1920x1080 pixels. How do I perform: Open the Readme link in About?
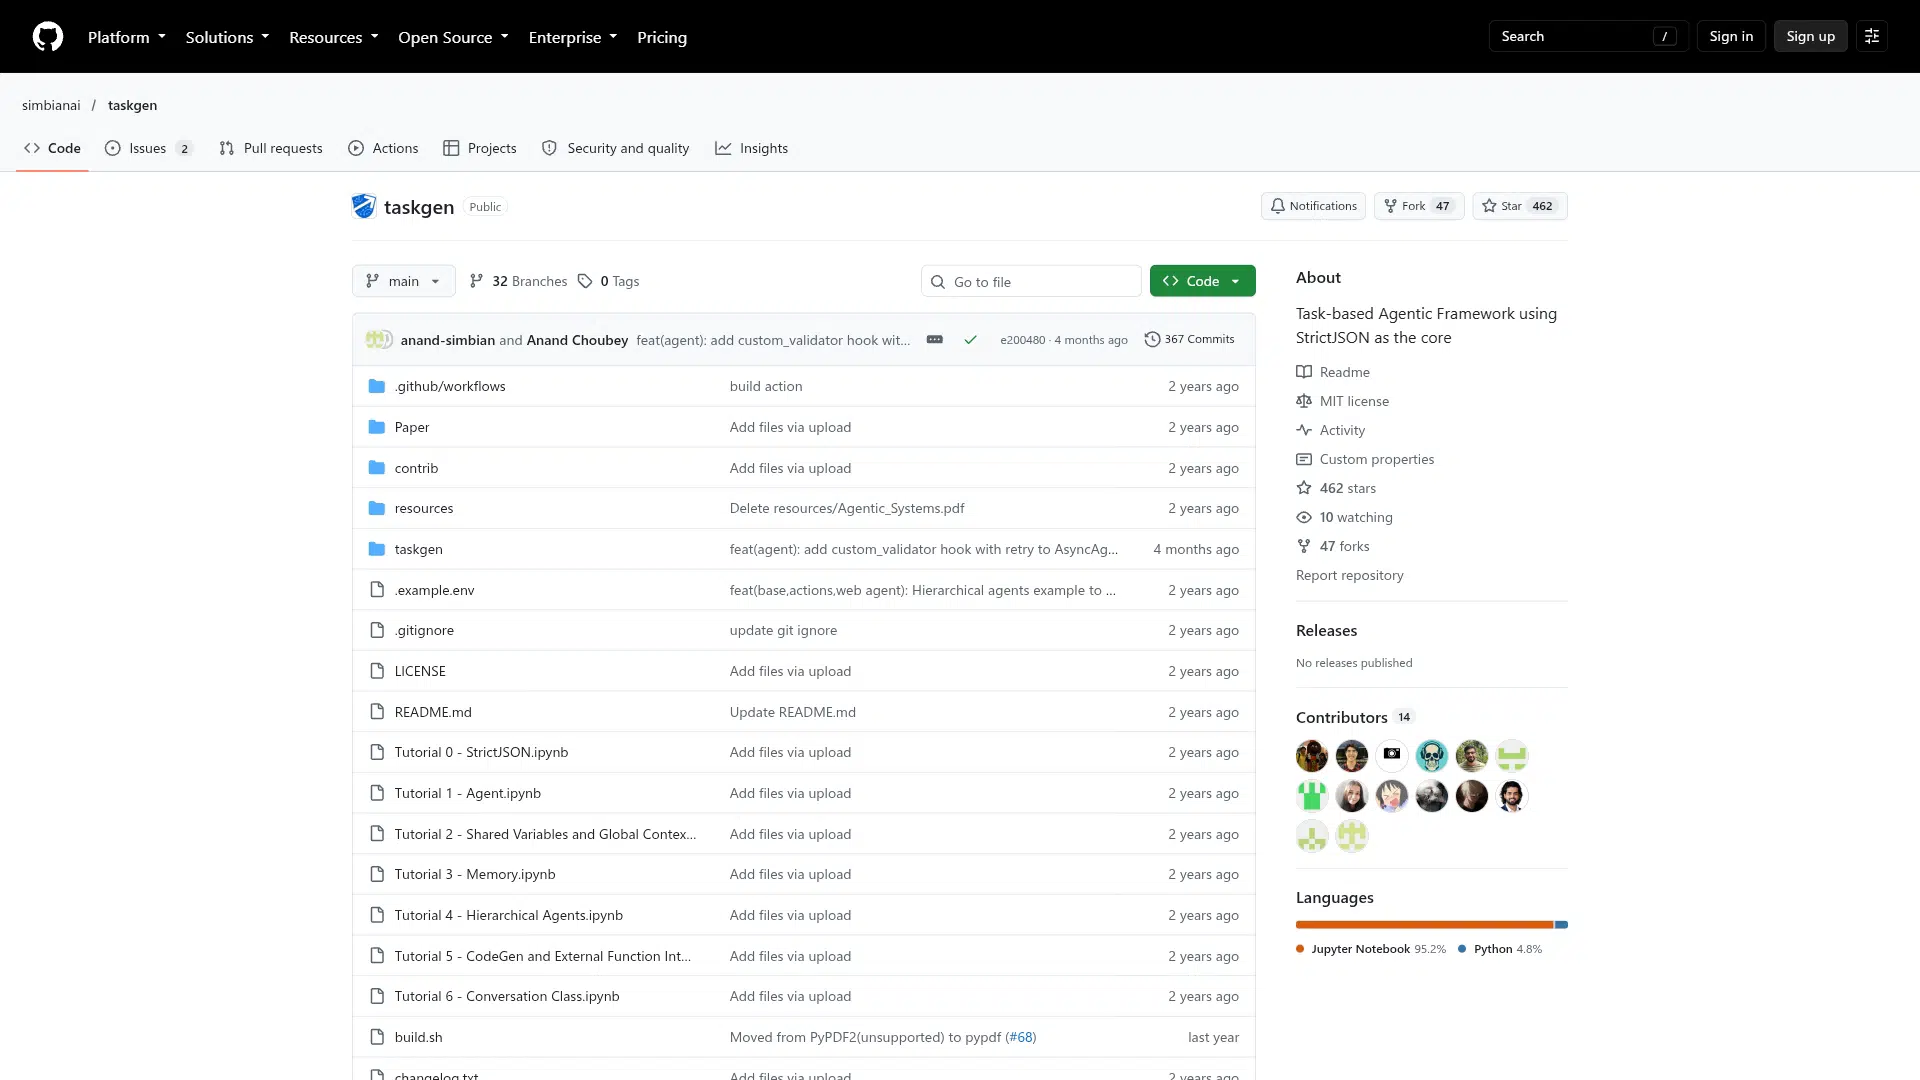coord(1333,372)
